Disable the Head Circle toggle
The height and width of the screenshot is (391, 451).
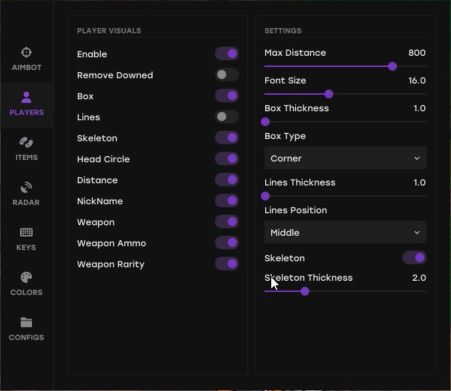pos(227,159)
